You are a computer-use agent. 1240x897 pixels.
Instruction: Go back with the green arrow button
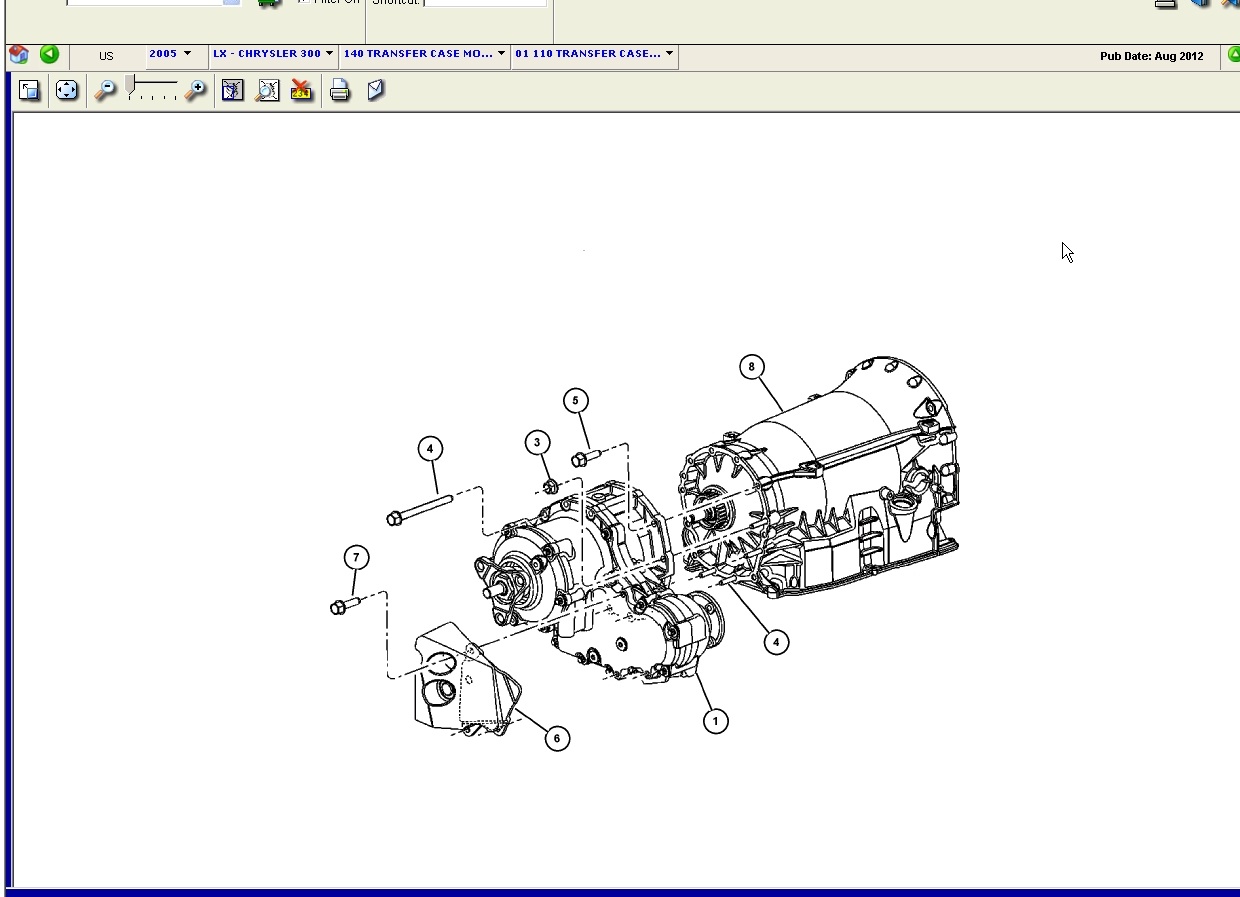point(49,55)
